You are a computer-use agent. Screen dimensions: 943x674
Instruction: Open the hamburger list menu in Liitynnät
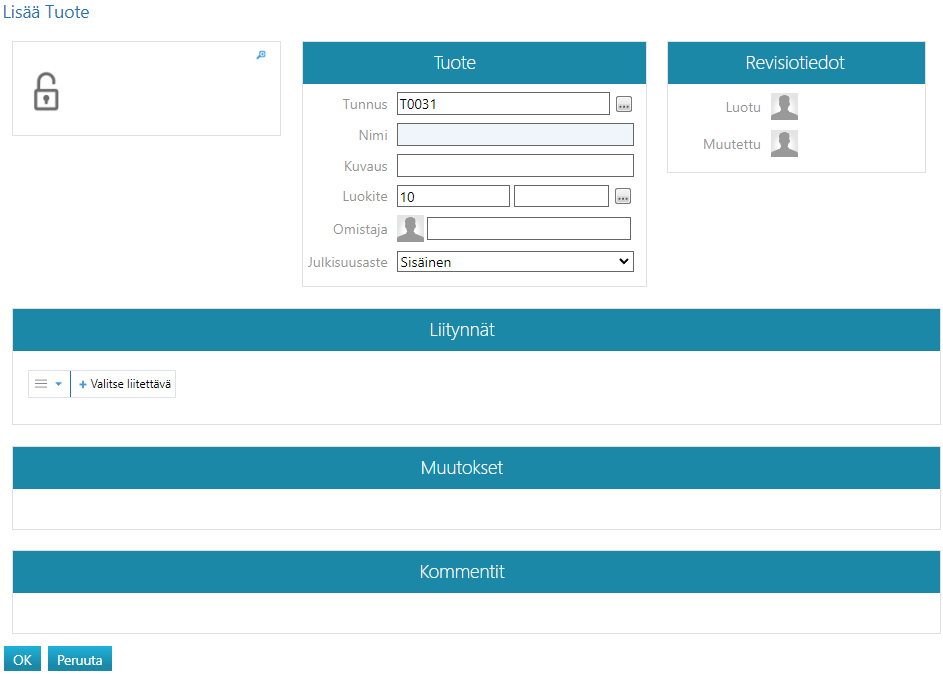[48, 384]
